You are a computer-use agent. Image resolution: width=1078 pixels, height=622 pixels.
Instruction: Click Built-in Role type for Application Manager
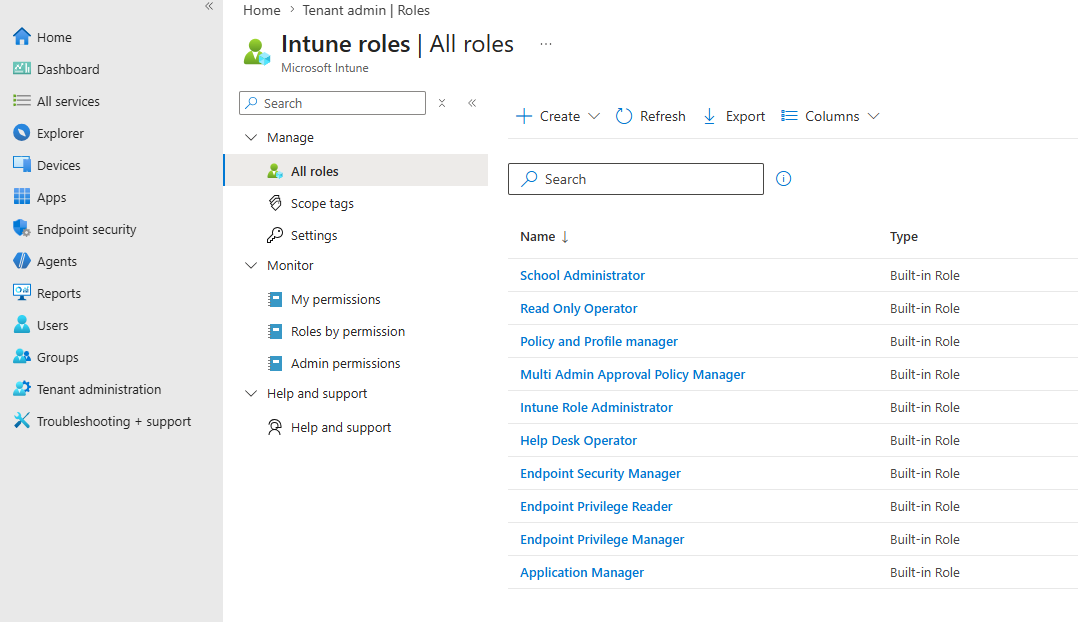tap(925, 572)
